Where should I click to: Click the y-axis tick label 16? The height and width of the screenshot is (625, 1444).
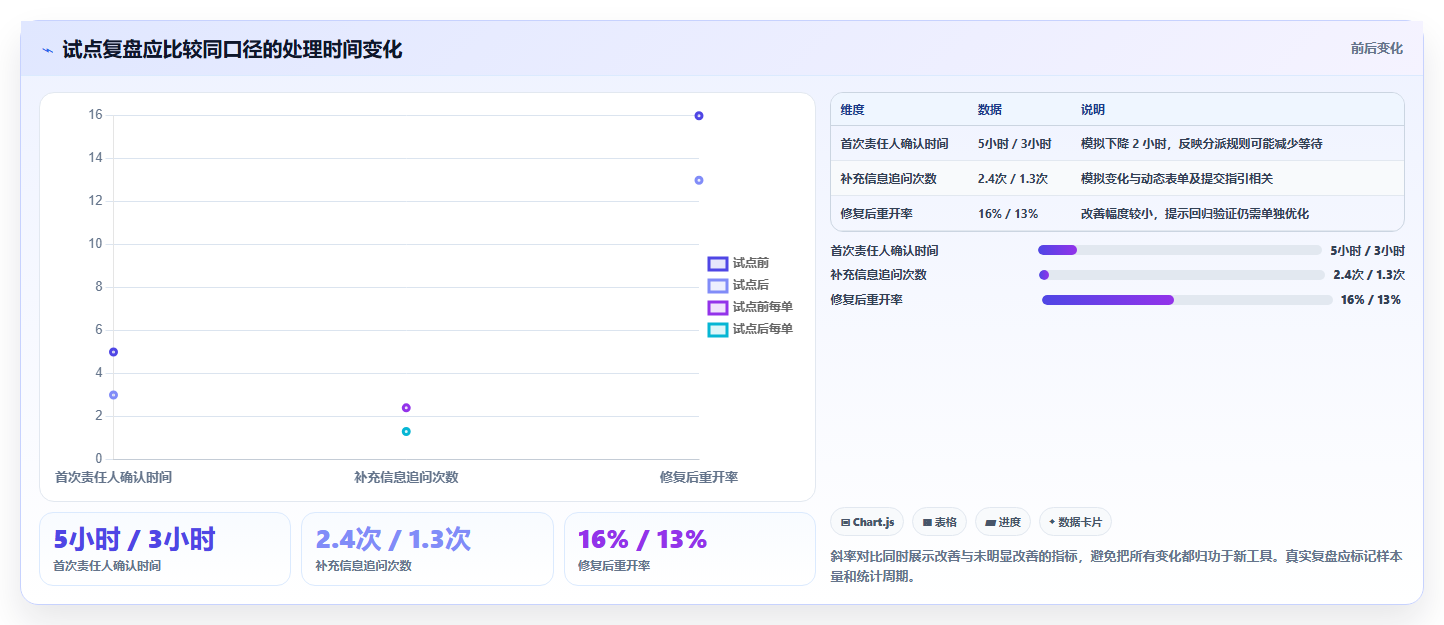(96, 115)
